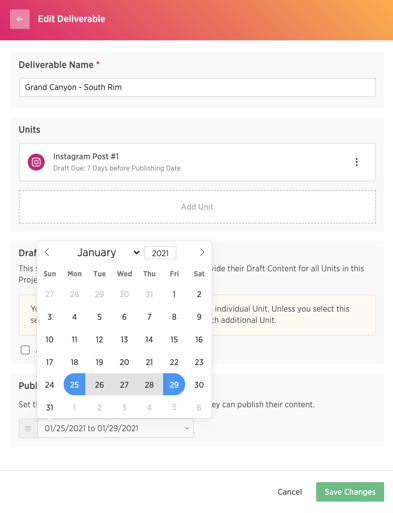Open the January month dropdown
The image size is (393, 513).
click(x=107, y=252)
